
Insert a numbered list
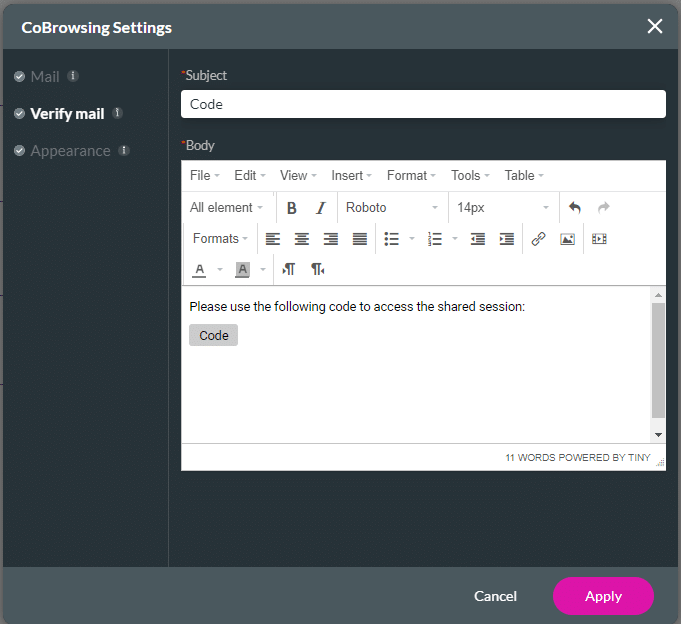[435, 239]
